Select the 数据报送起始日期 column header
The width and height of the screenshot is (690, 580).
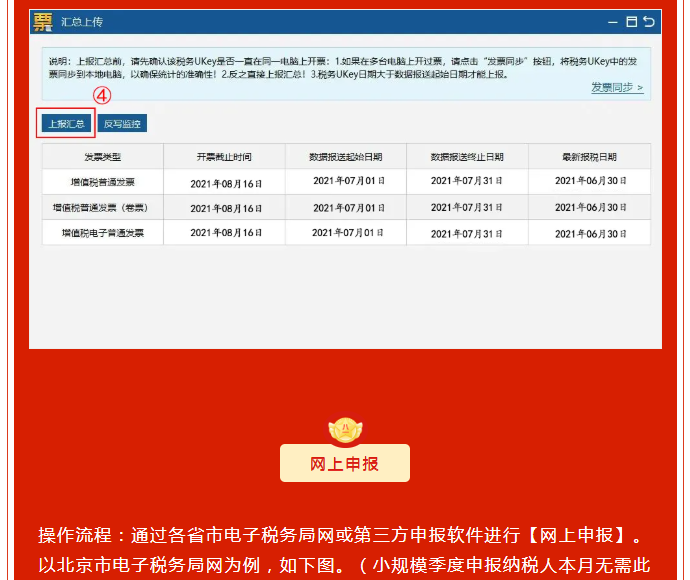click(x=346, y=157)
